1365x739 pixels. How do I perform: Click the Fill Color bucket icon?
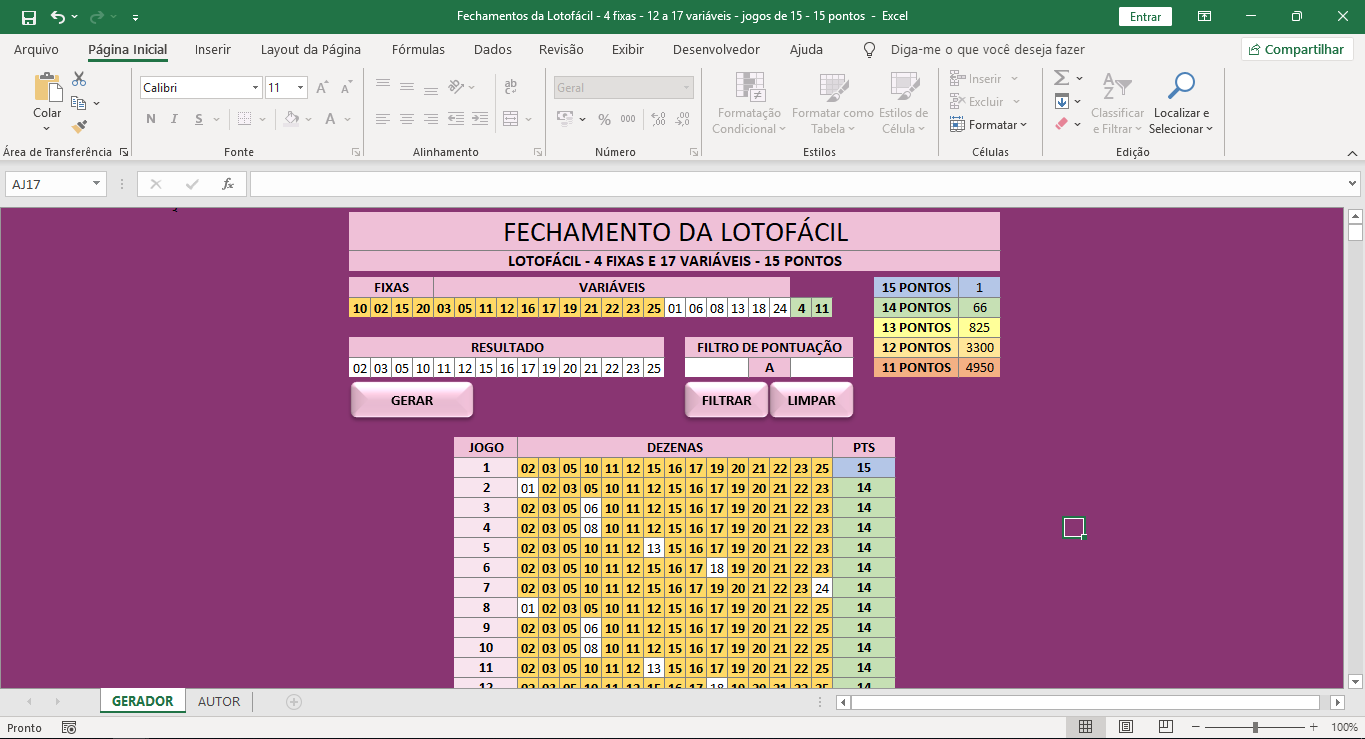(x=291, y=119)
